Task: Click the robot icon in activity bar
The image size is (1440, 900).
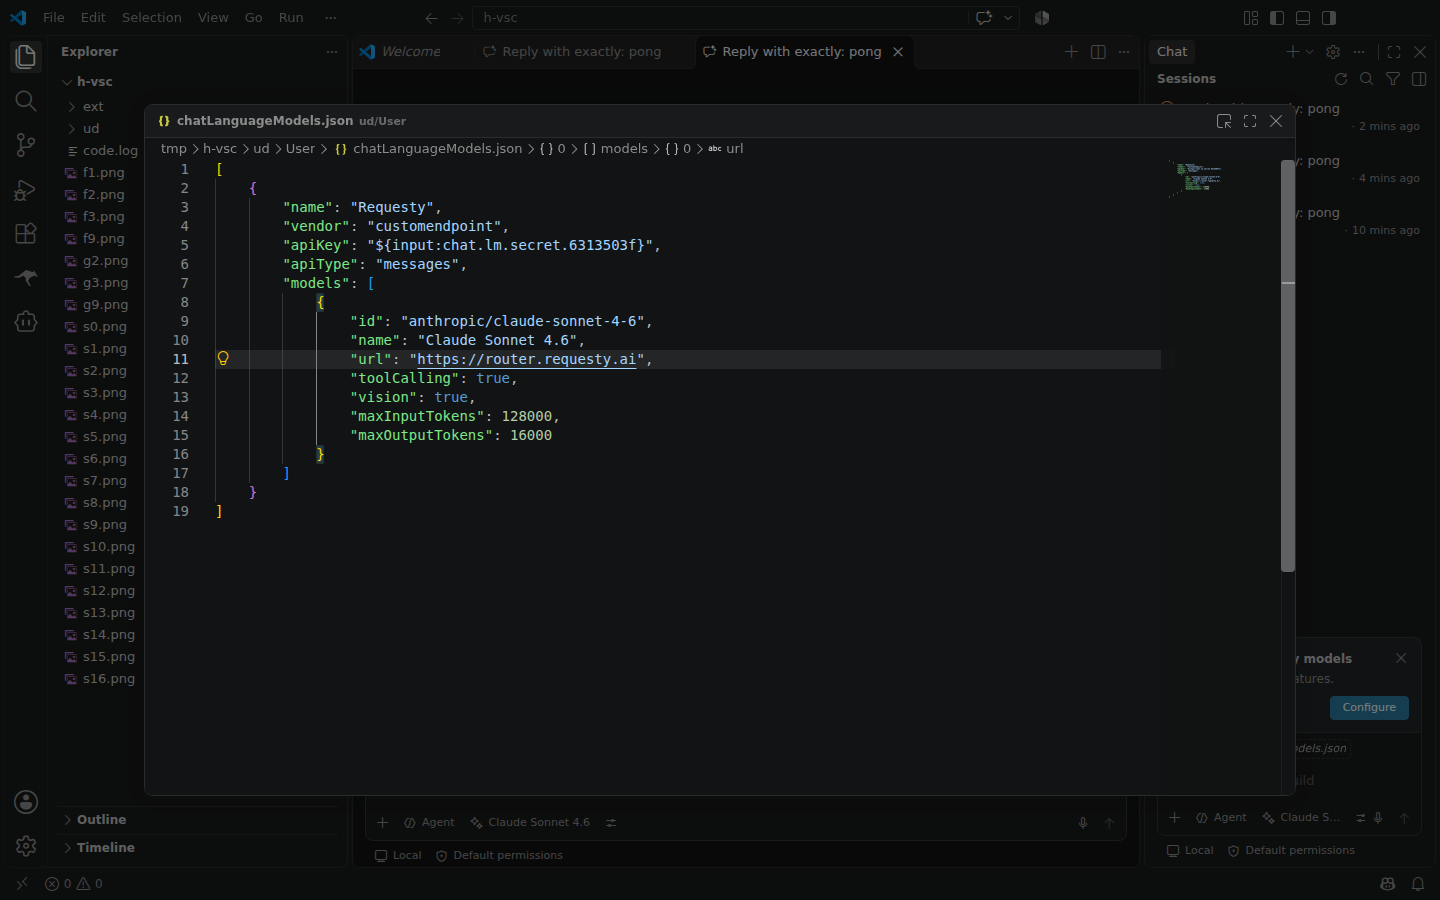Action: (x=26, y=321)
